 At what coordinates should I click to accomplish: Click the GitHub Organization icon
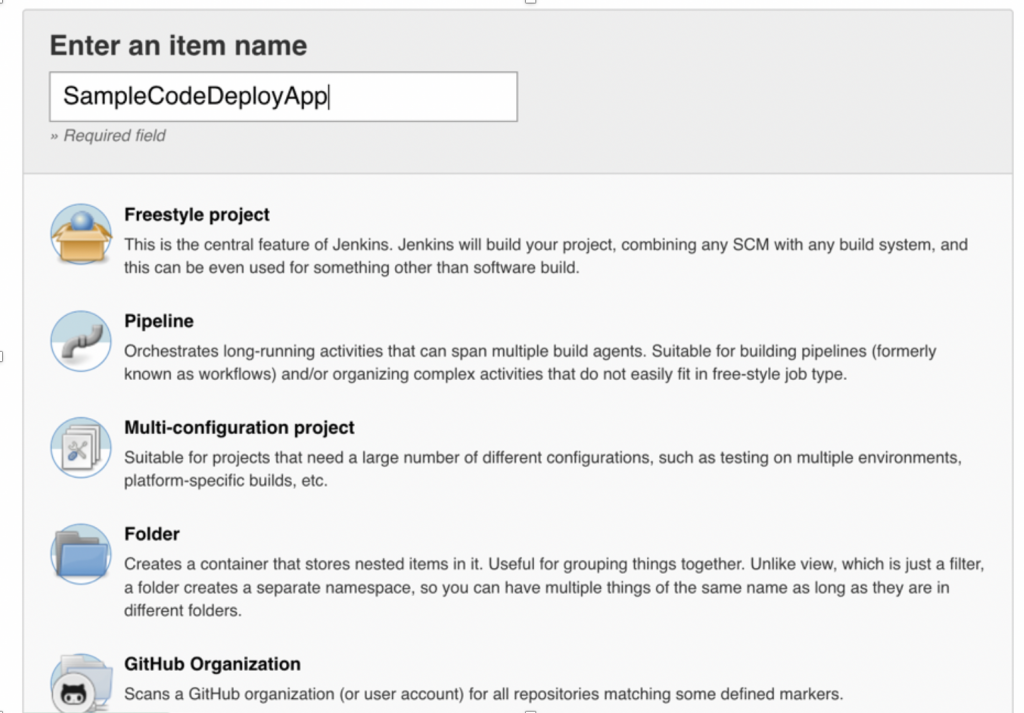(x=81, y=683)
